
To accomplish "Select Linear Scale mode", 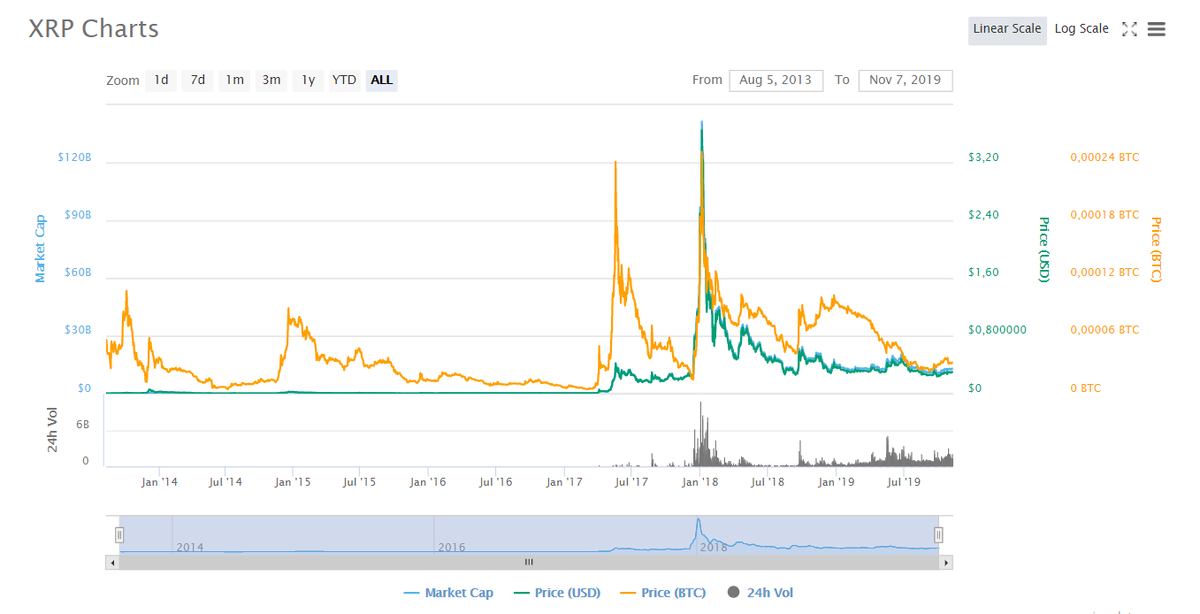I will point(1007,30).
